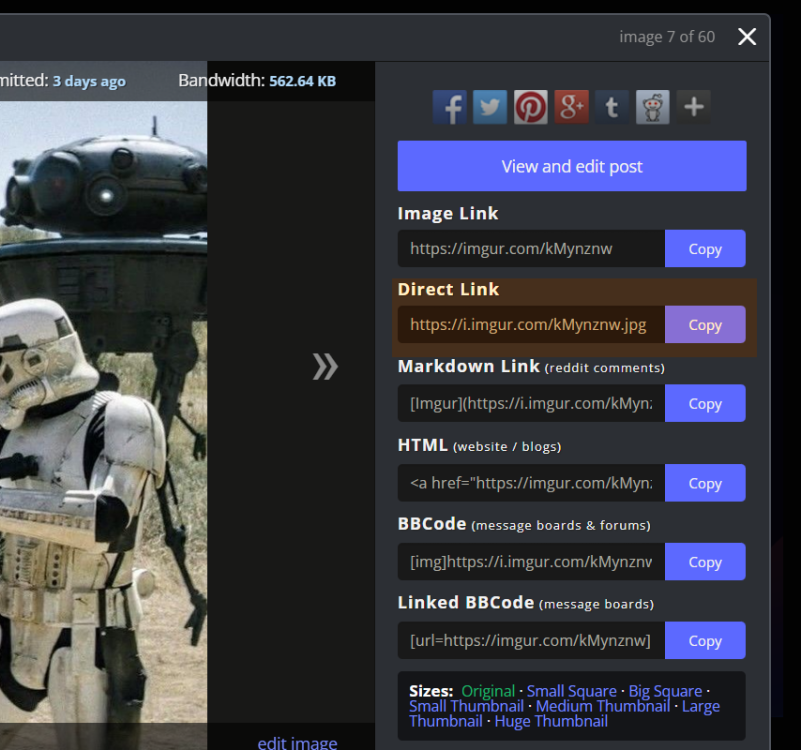The image size is (801, 750).
Task: Choose Huge Thumbnail size
Action: point(551,721)
